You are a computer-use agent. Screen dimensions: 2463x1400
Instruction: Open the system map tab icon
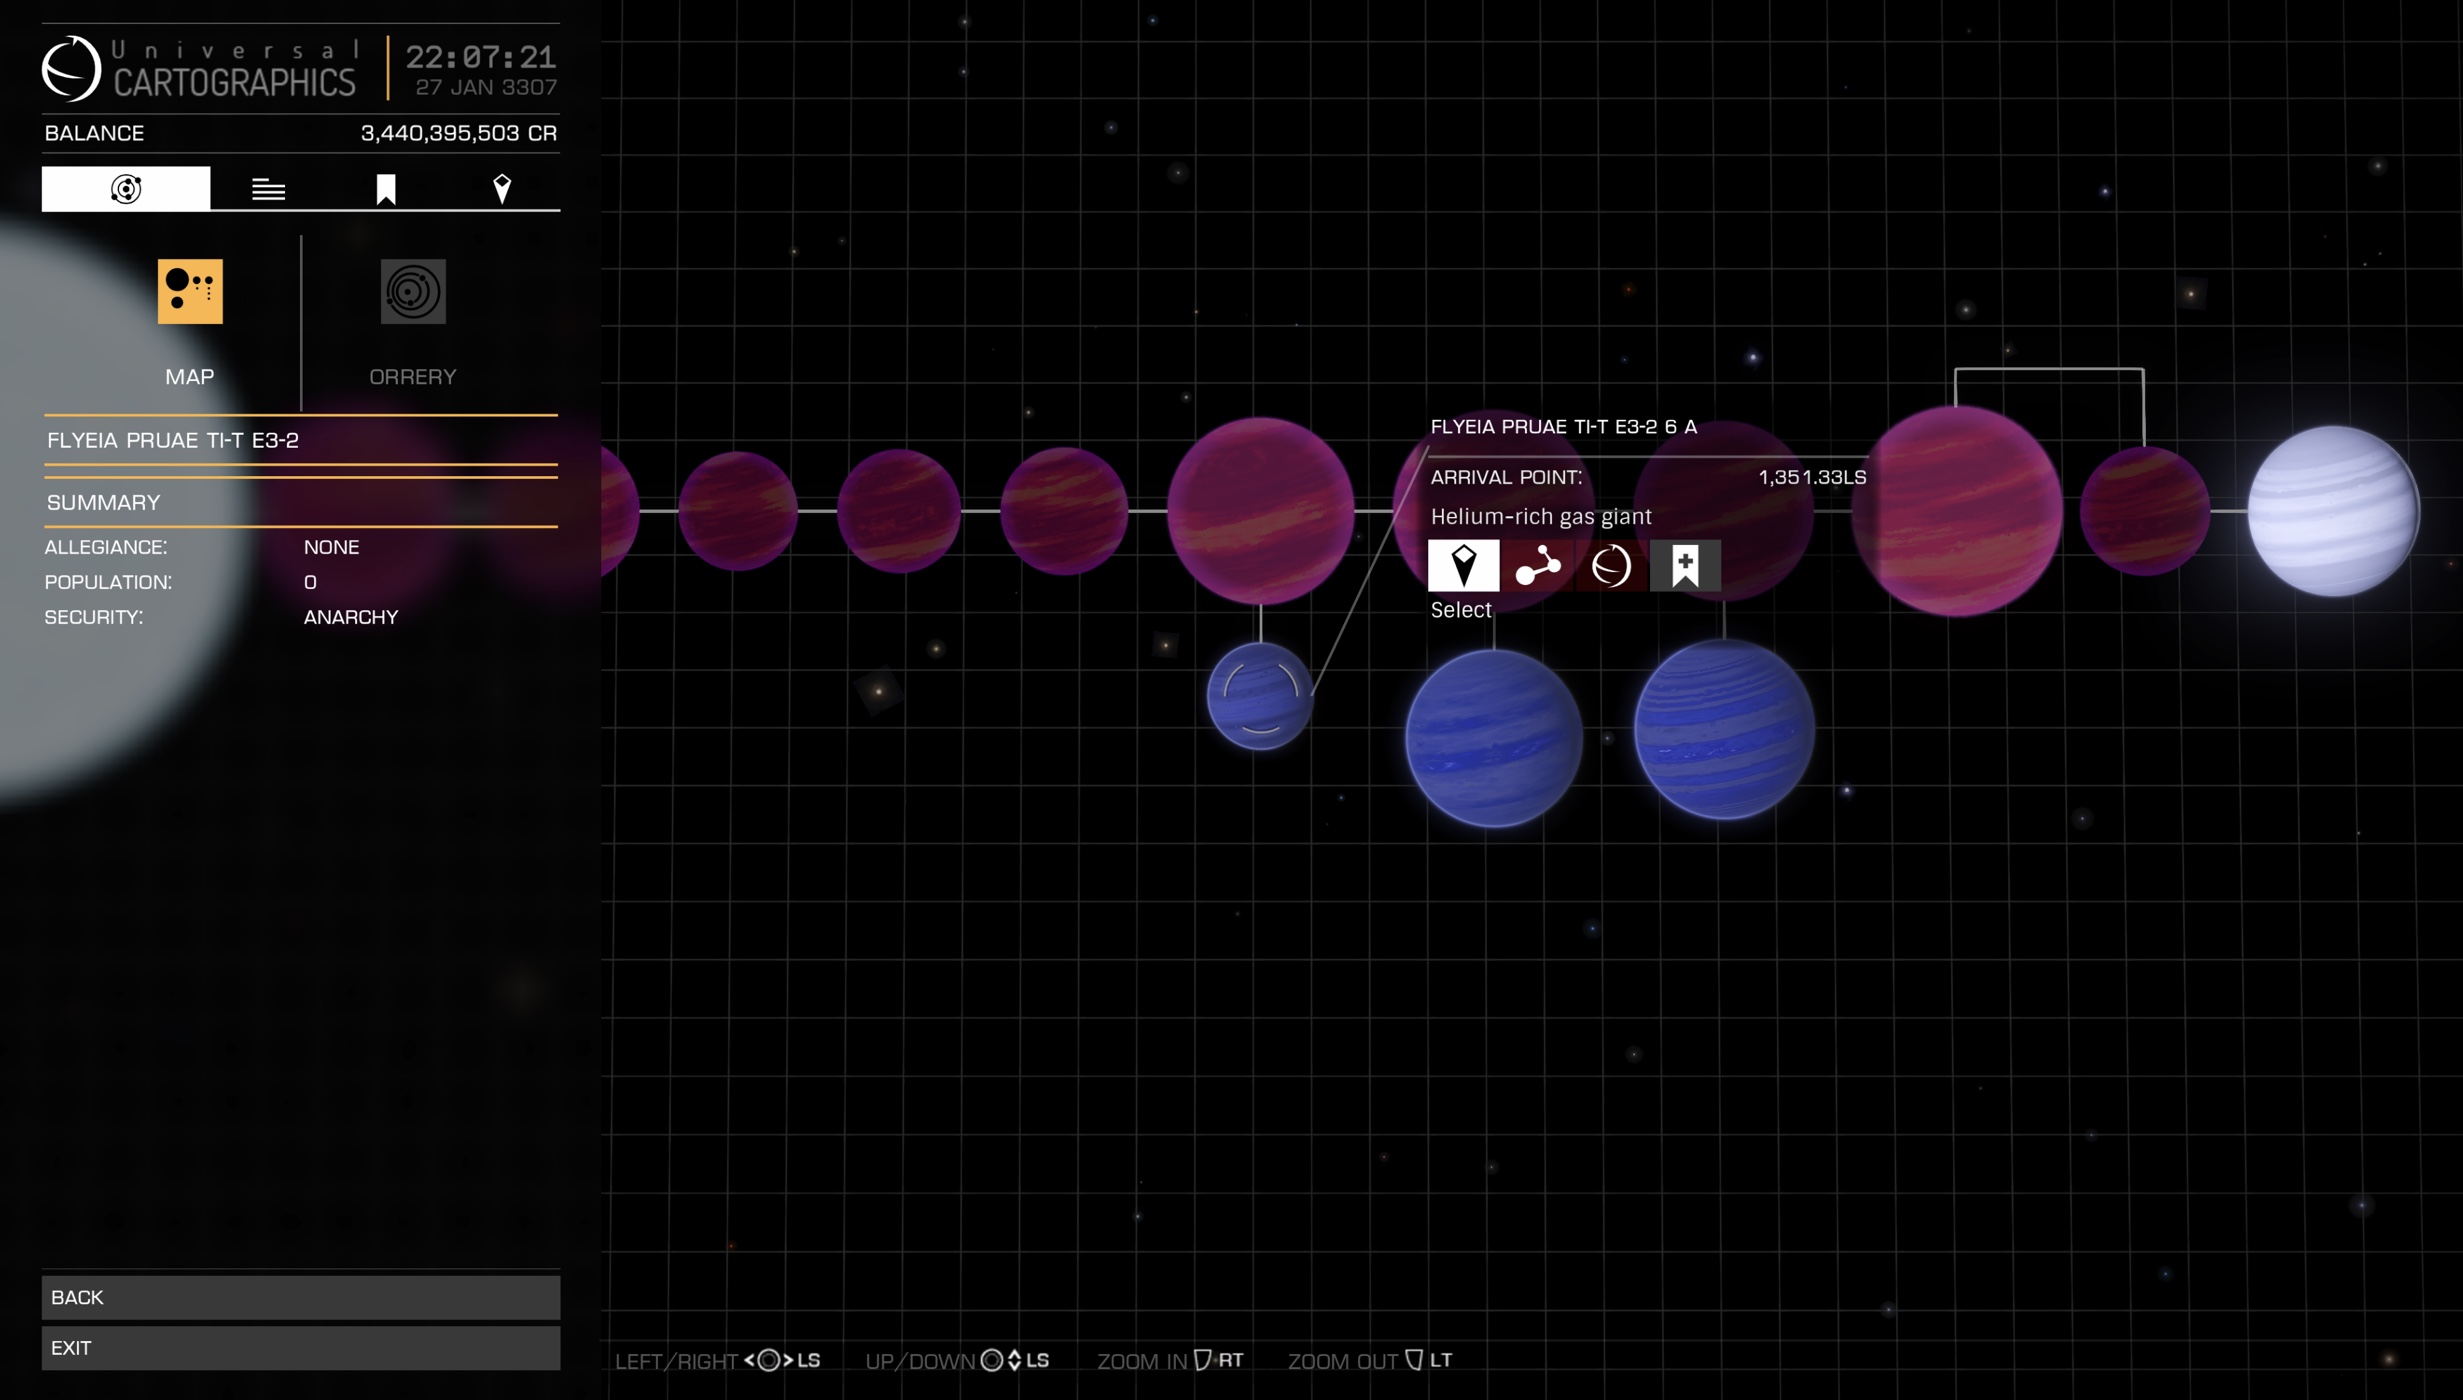coord(126,188)
